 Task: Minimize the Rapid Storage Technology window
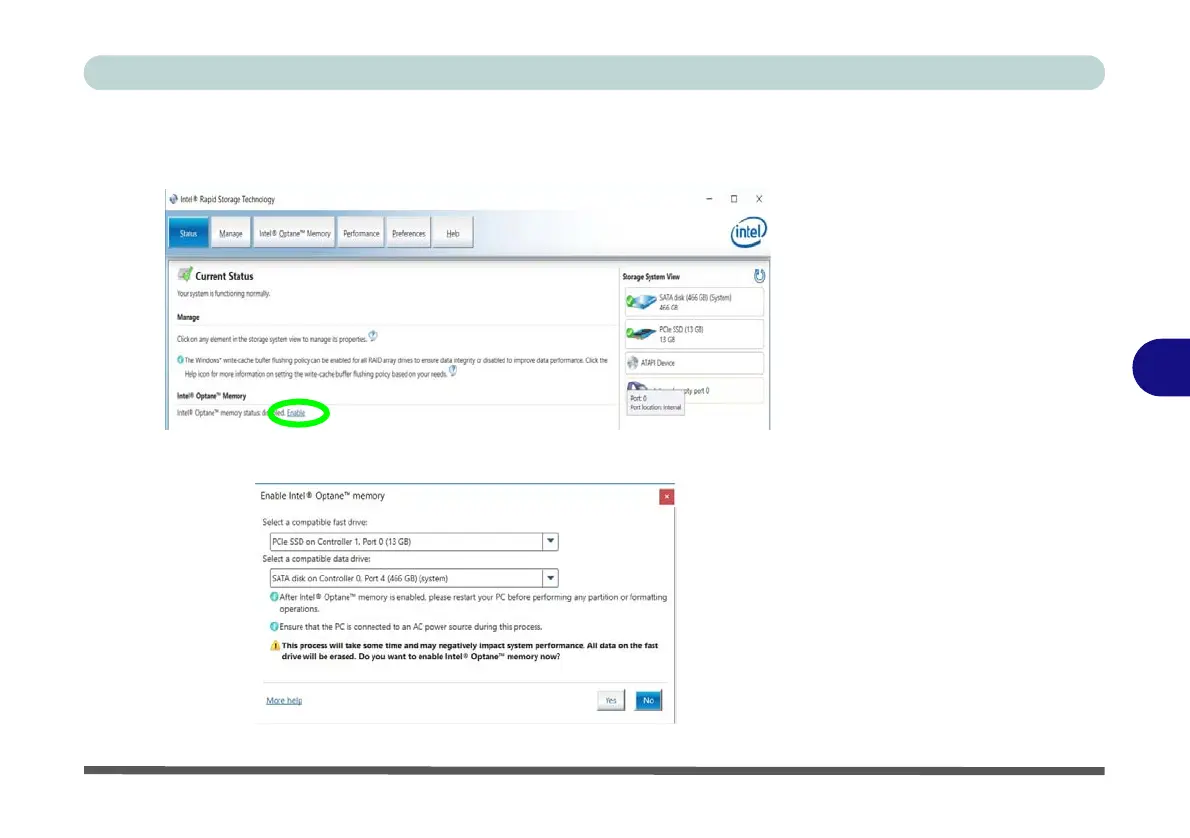tap(710, 199)
